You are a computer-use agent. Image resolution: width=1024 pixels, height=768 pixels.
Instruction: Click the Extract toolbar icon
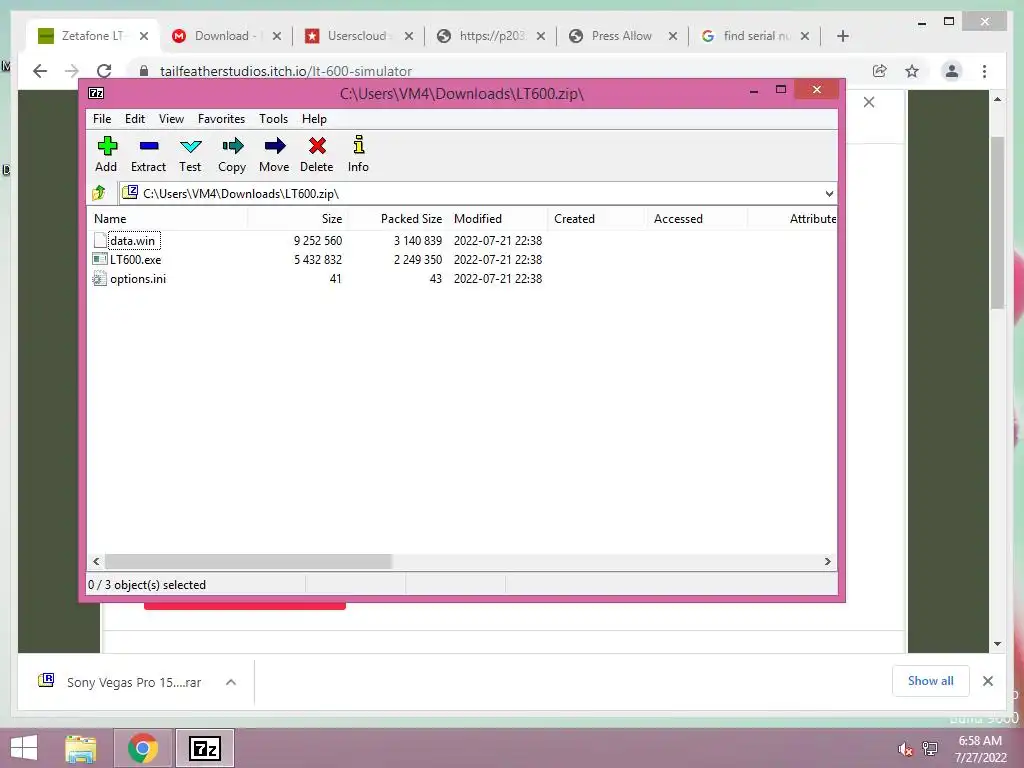[149, 146]
